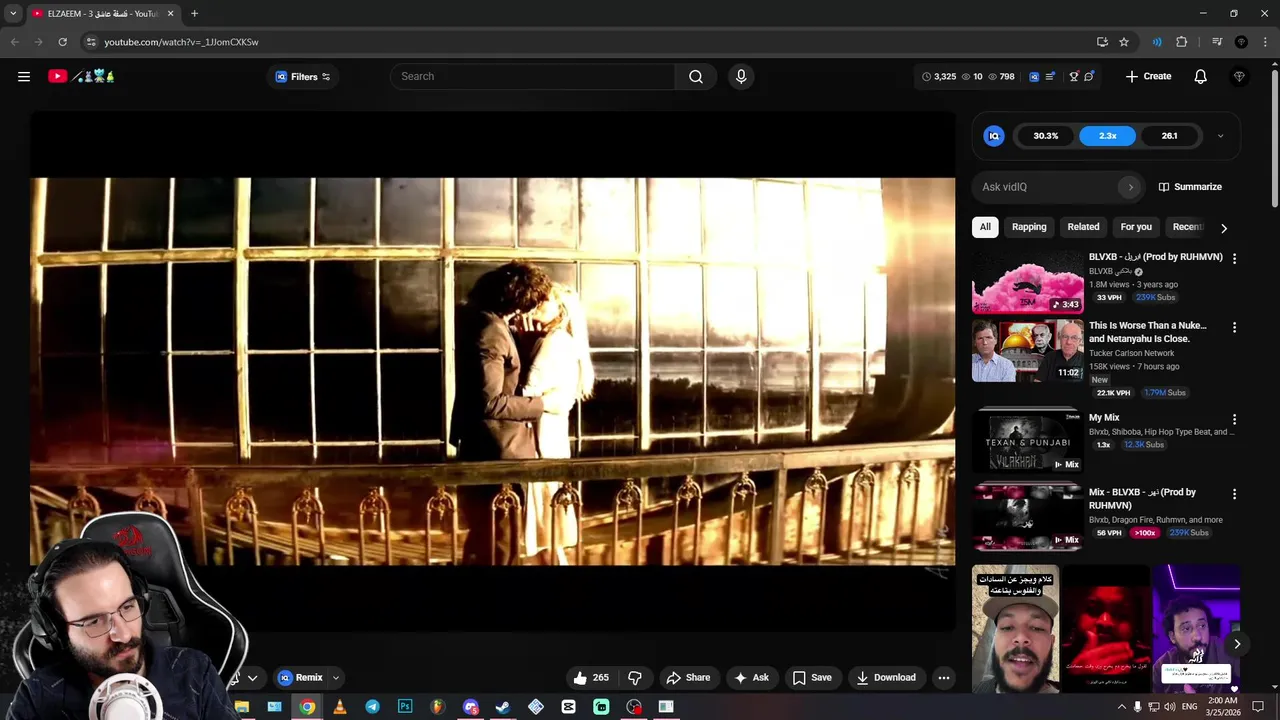Screen dimensions: 1280x720
Task: Open Chrome tab search dropdown
Action: point(13,14)
